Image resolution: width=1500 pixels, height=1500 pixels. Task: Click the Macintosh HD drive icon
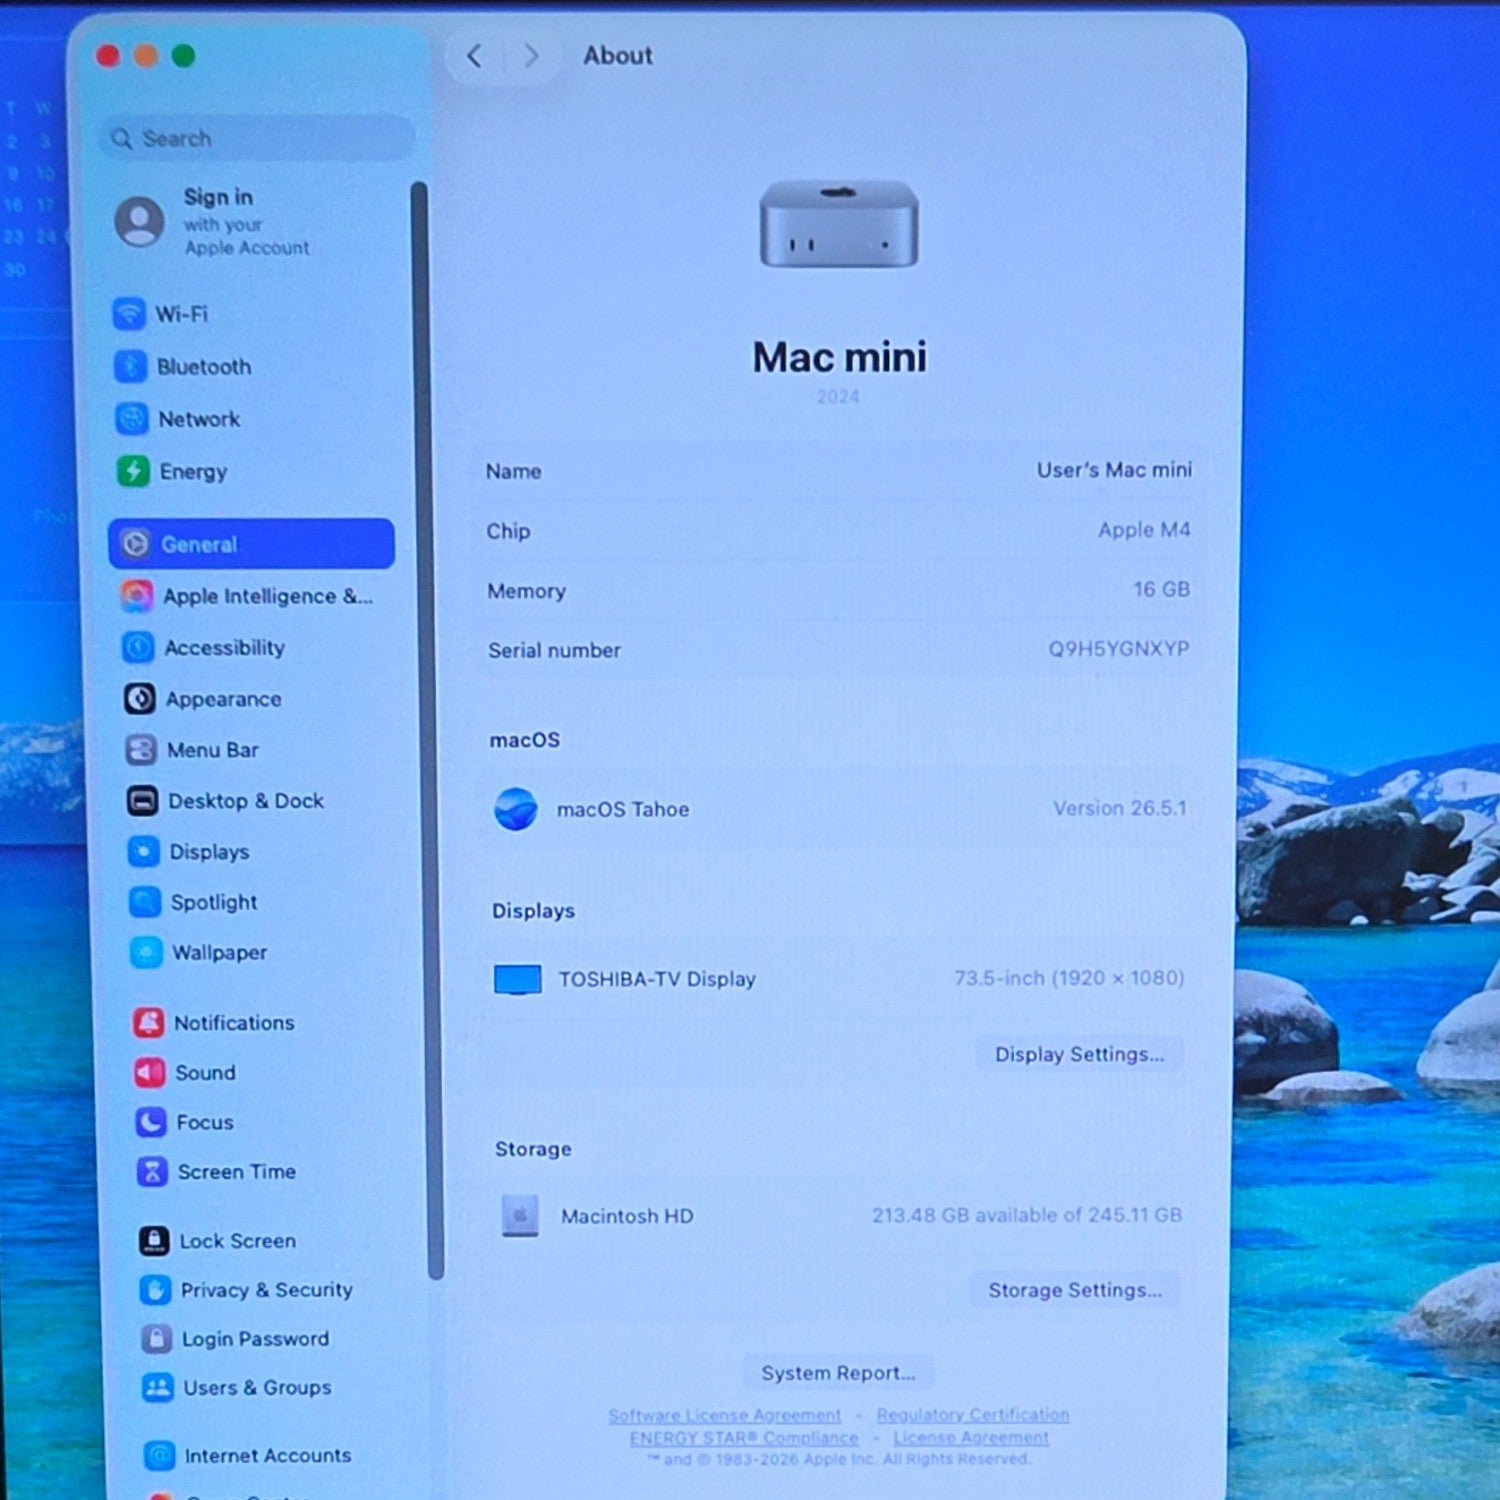tap(520, 1216)
